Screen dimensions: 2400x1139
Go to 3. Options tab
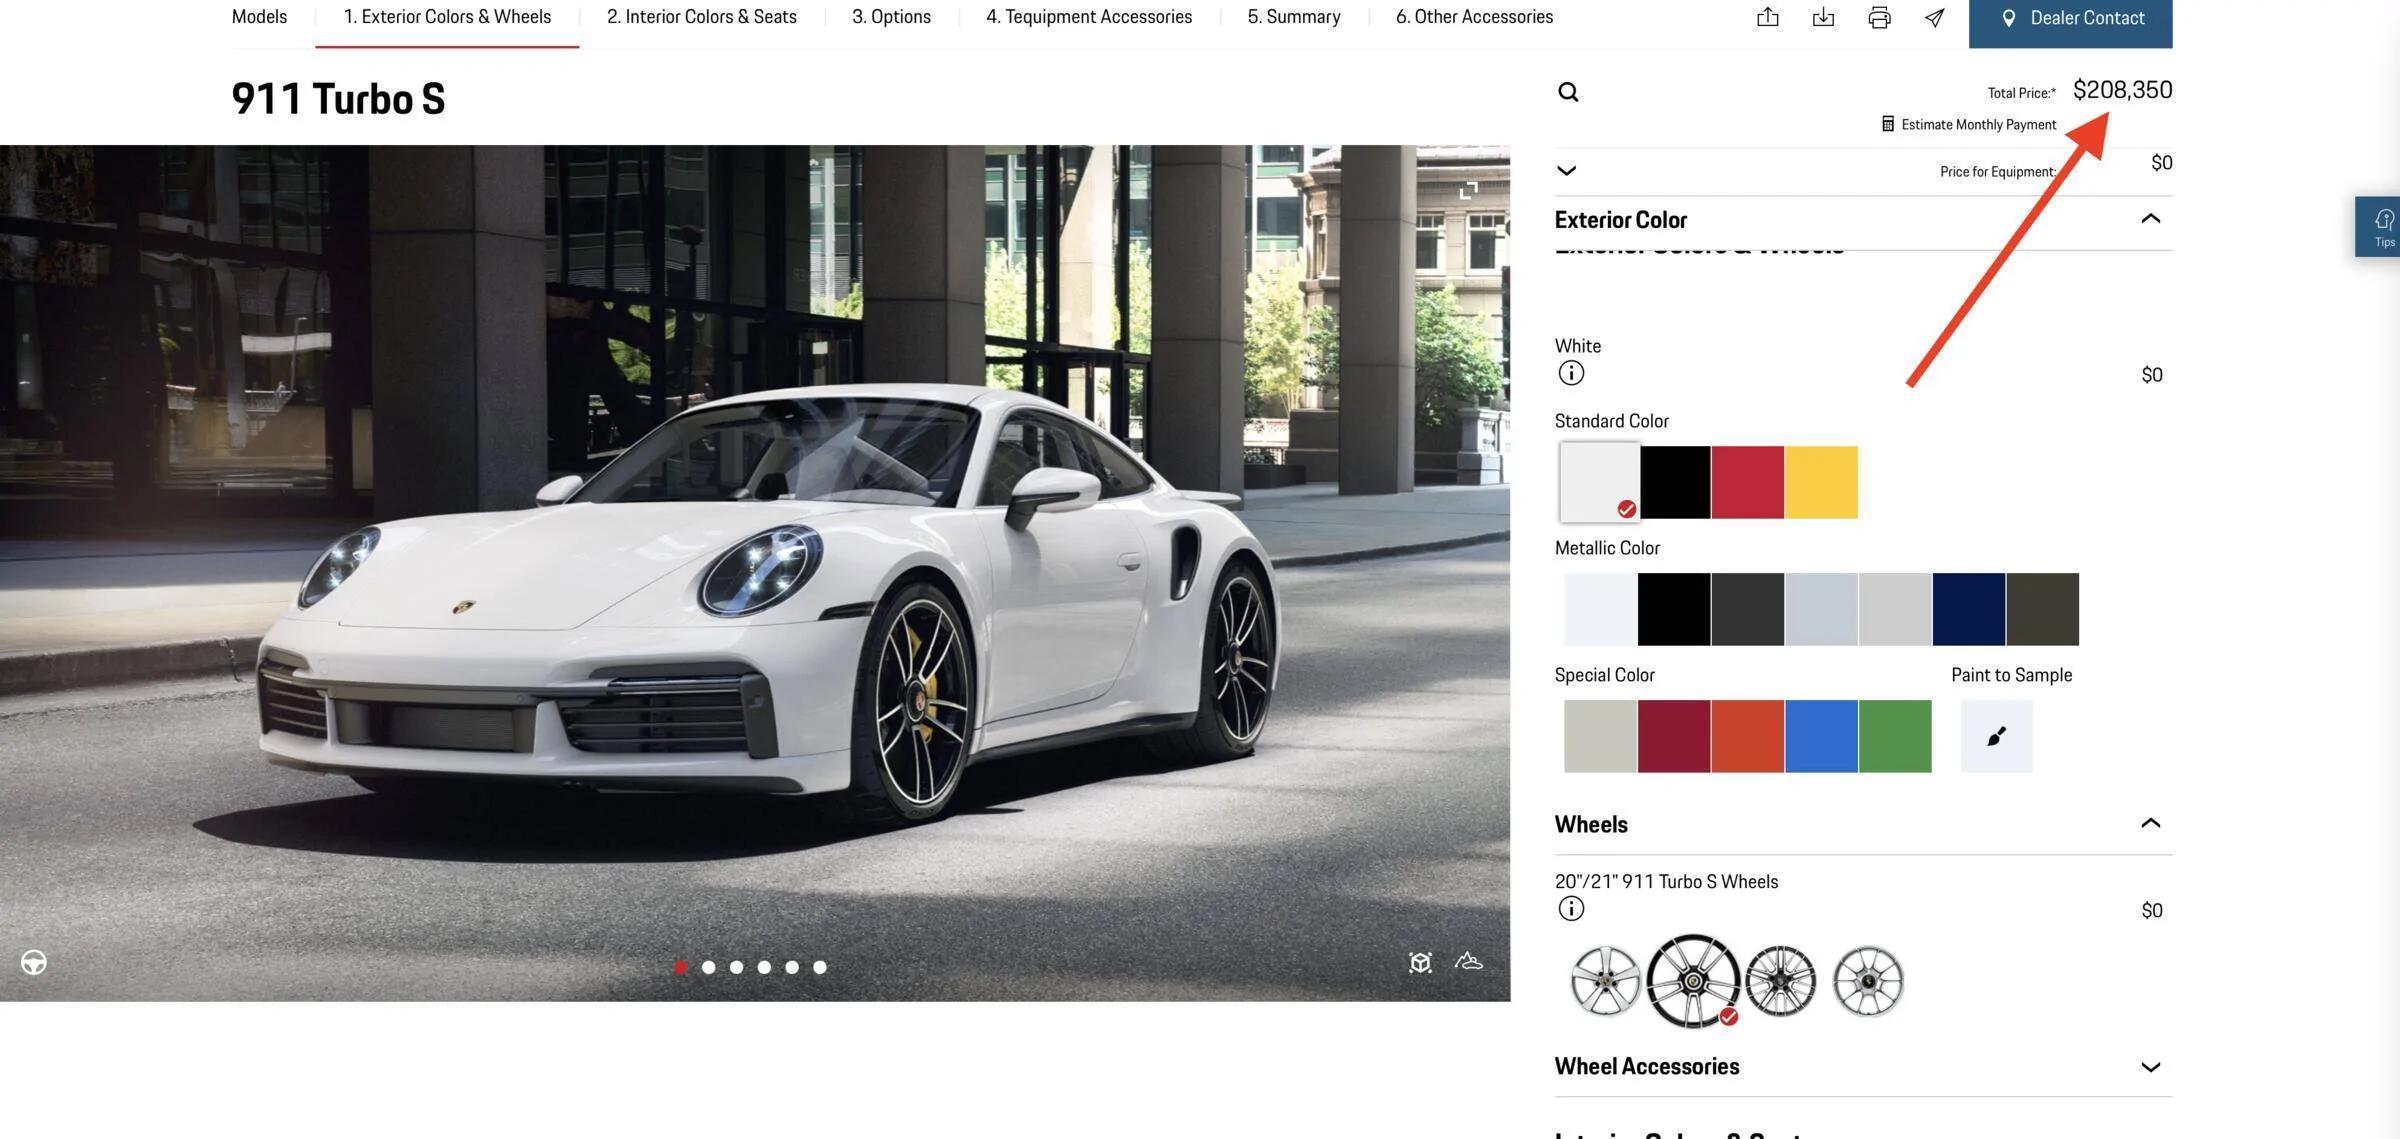click(891, 17)
